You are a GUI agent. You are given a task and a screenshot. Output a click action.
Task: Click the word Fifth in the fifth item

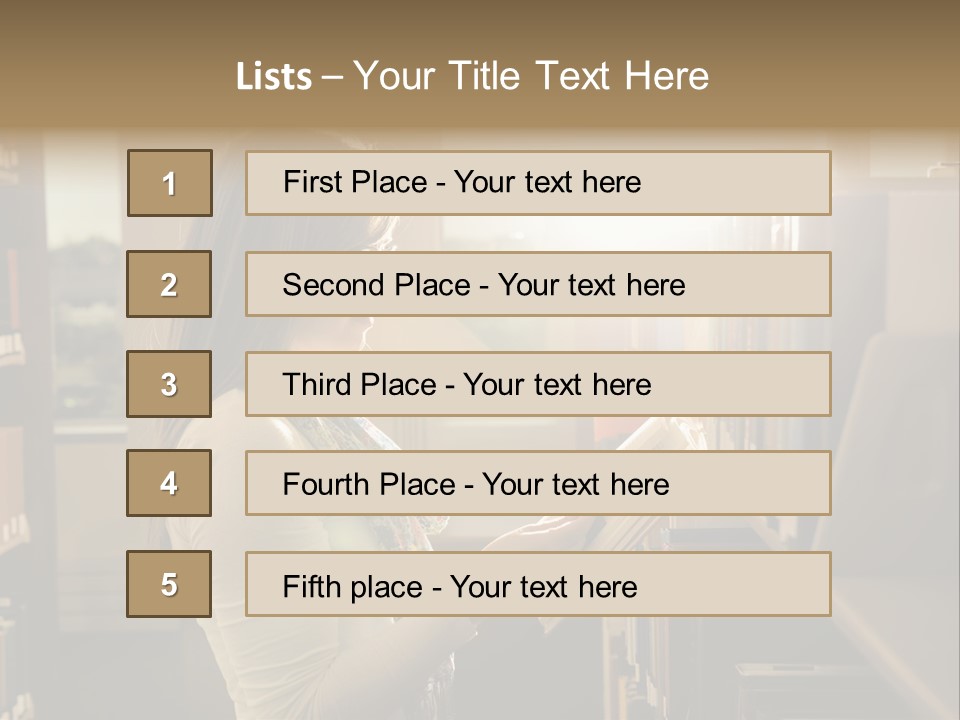coord(313,586)
